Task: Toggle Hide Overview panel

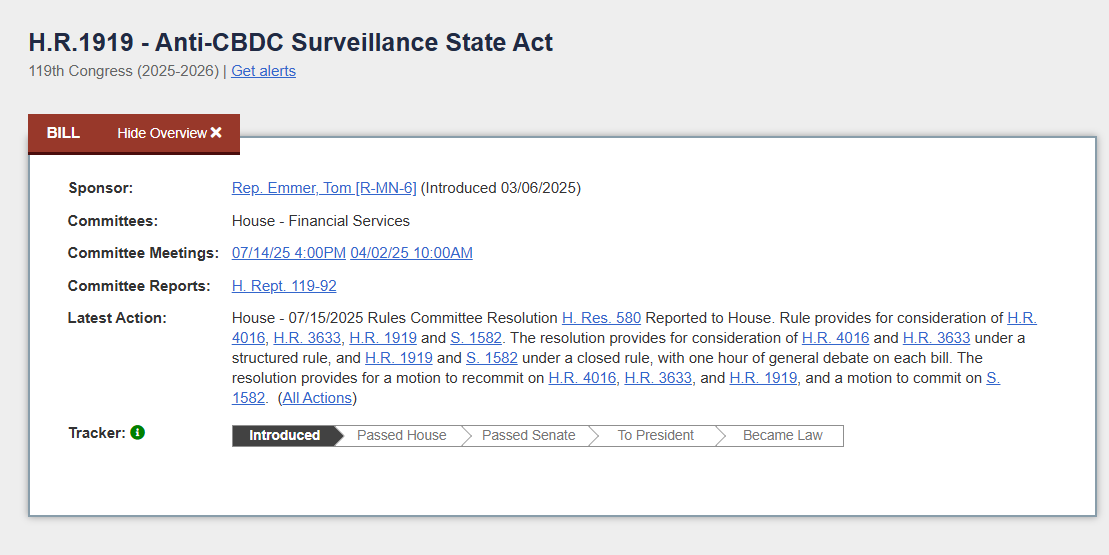Action: tap(170, 133)
